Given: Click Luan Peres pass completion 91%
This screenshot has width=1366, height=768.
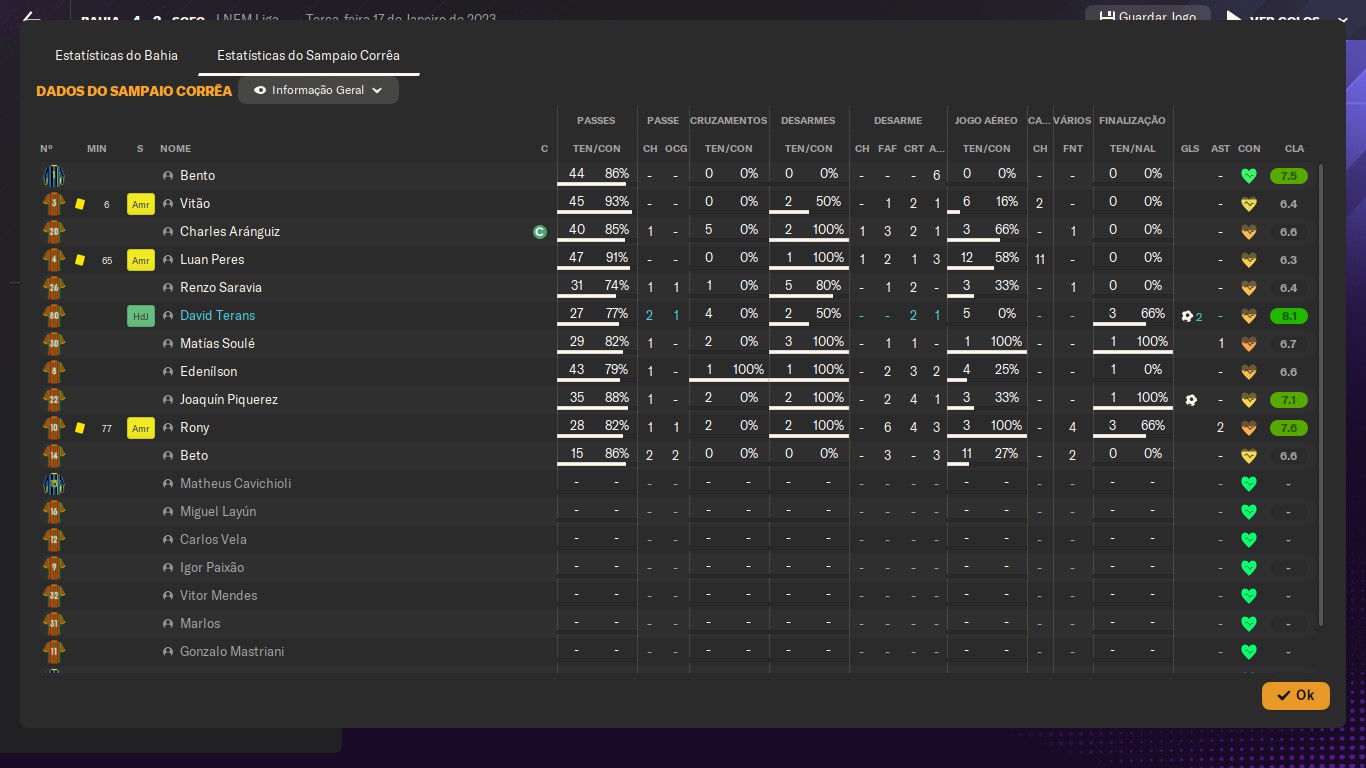Looking at the screenshot, I should [x=616, y=258].
